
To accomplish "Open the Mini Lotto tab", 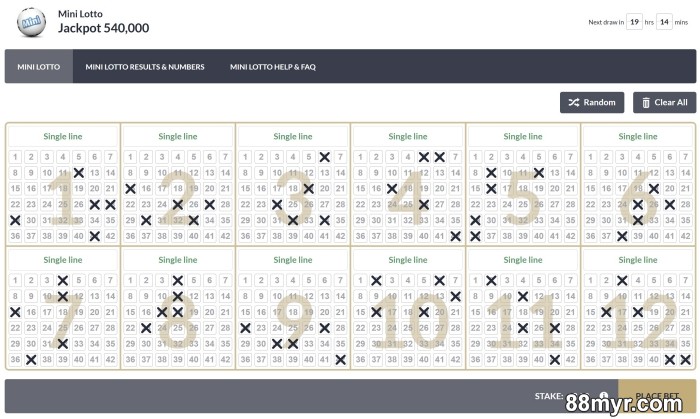I will click(x=39, y=67).
